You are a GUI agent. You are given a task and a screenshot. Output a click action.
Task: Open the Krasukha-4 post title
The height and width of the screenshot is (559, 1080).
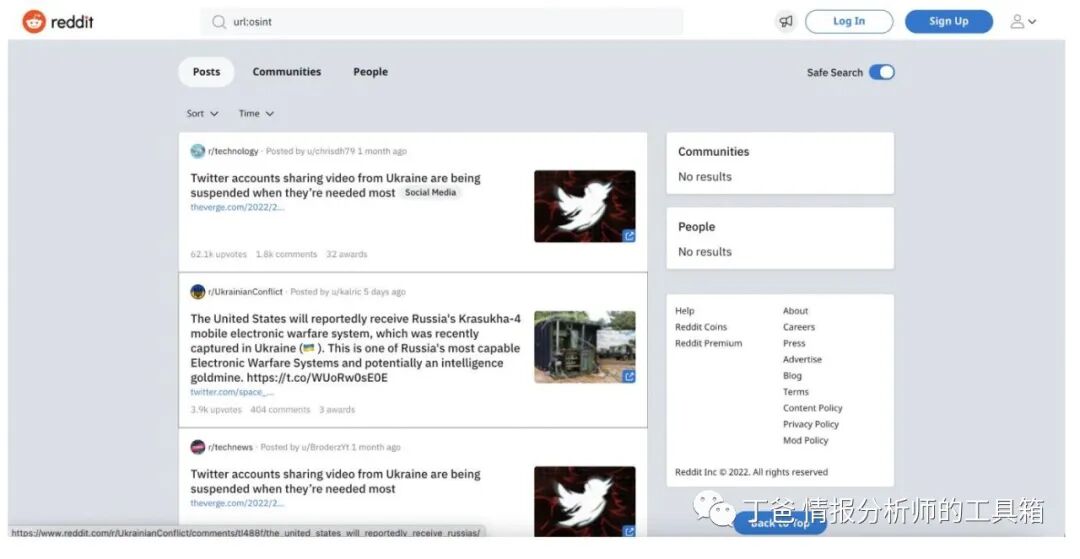(x=355, y=348)
